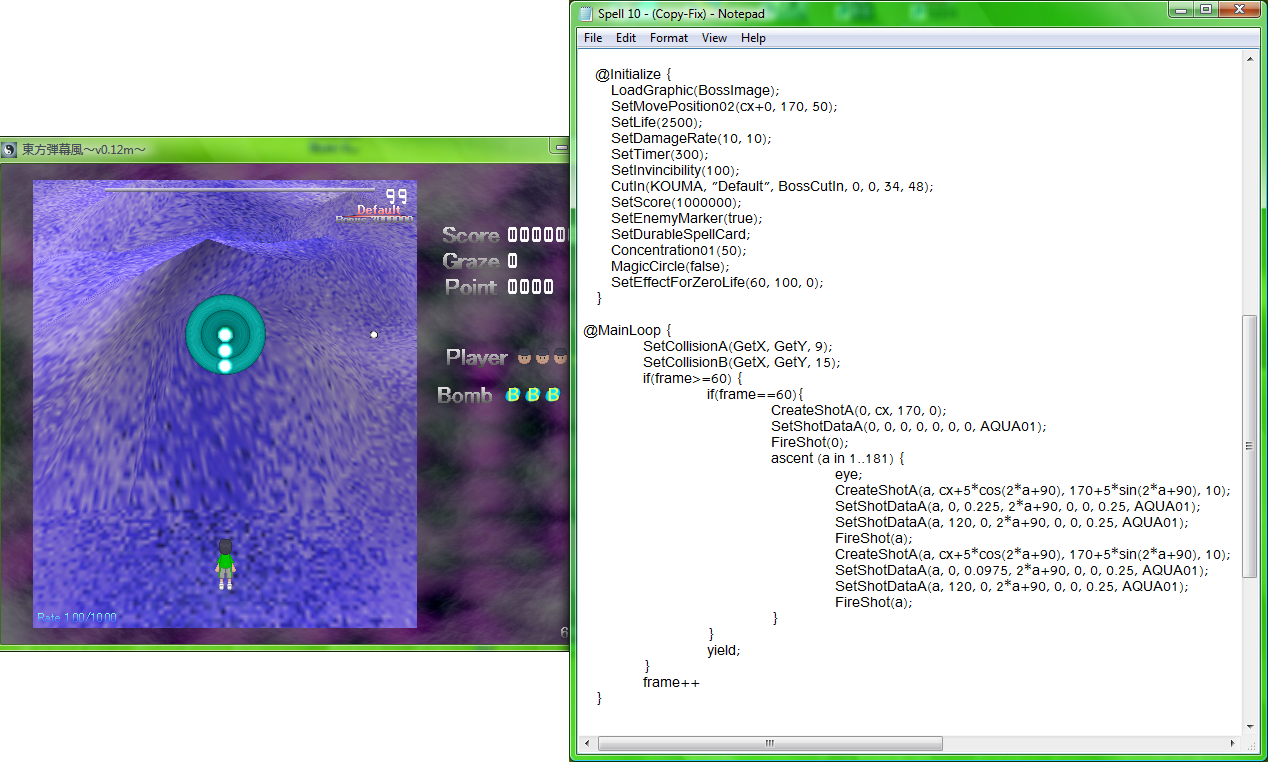Open the View menu in Notepad
This screenshot has height=763, width=1269.
tap(714, 38)
